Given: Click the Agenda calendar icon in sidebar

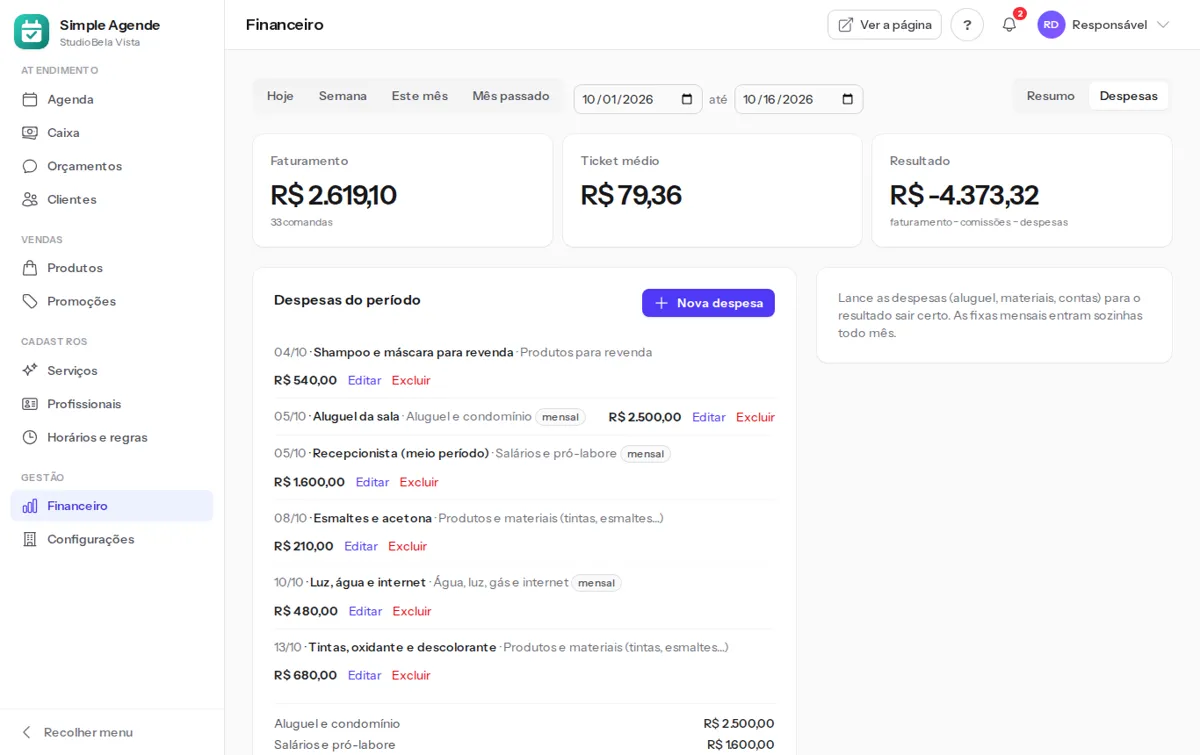Looking at the screenshot, I should click(30, 99).
